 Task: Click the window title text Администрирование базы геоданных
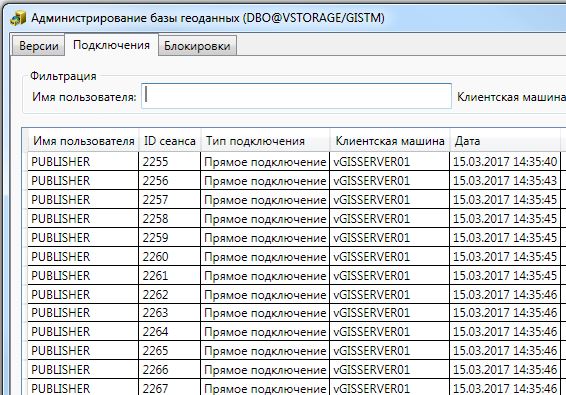tap(135, 18)
